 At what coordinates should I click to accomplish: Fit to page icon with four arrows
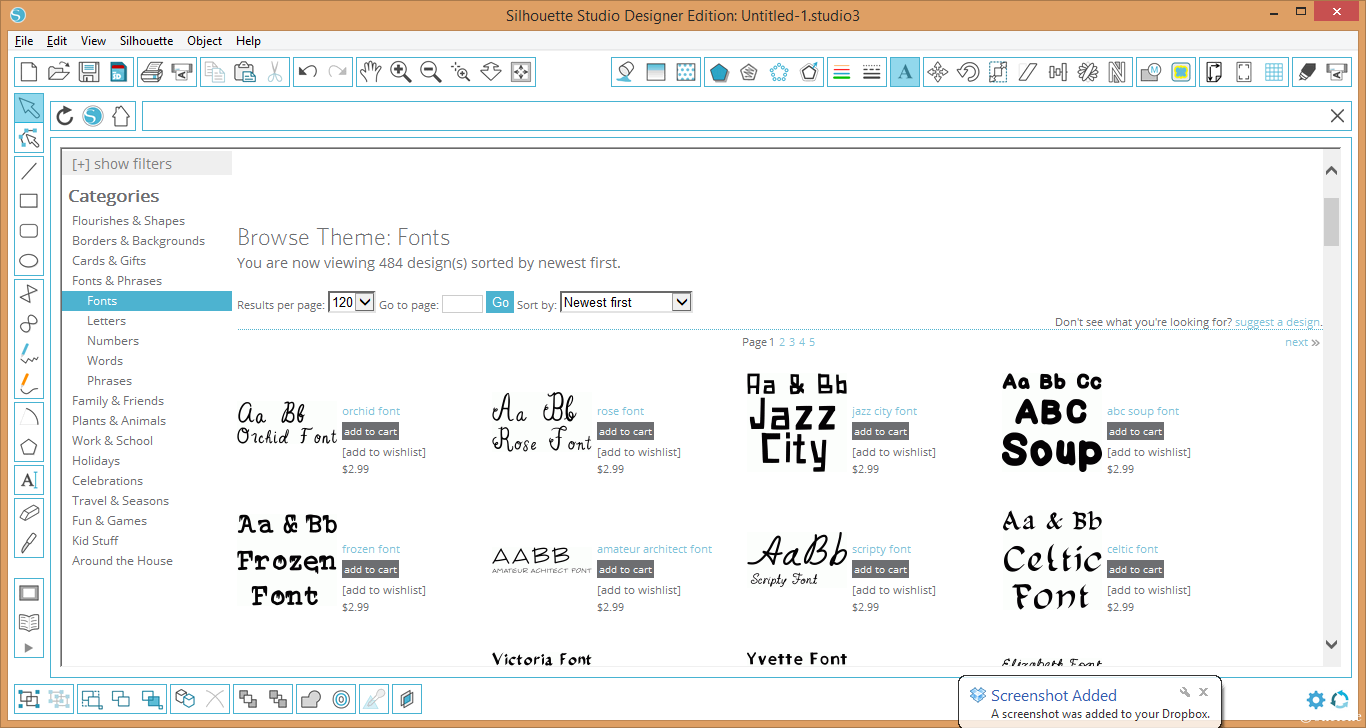coord(521,72)
